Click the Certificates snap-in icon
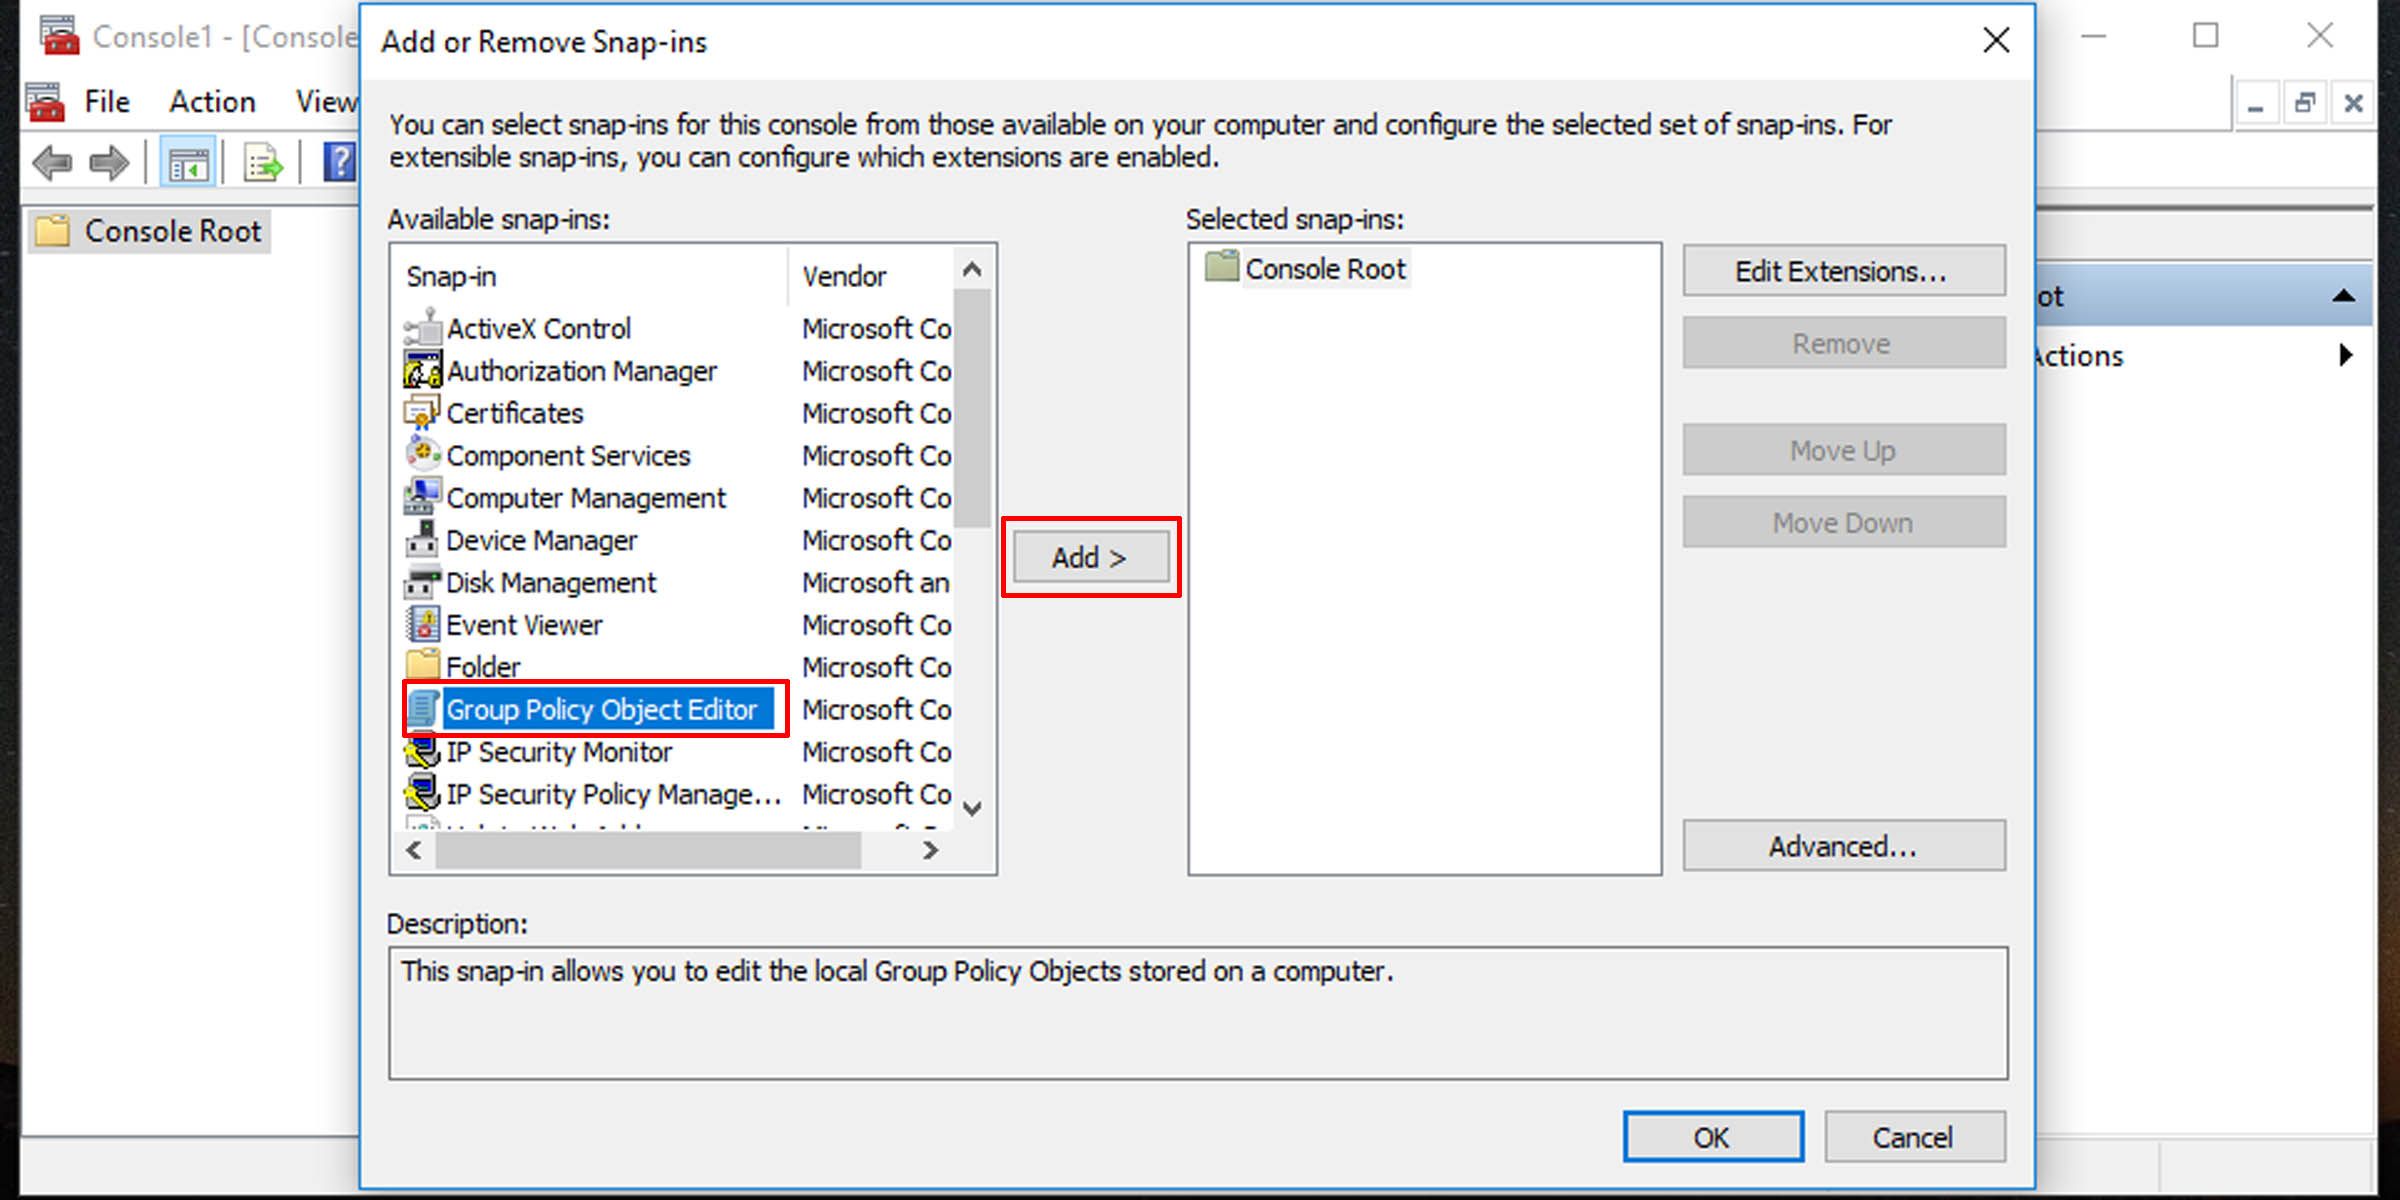Viewport: 2400px width, 1200px height. 422,413
